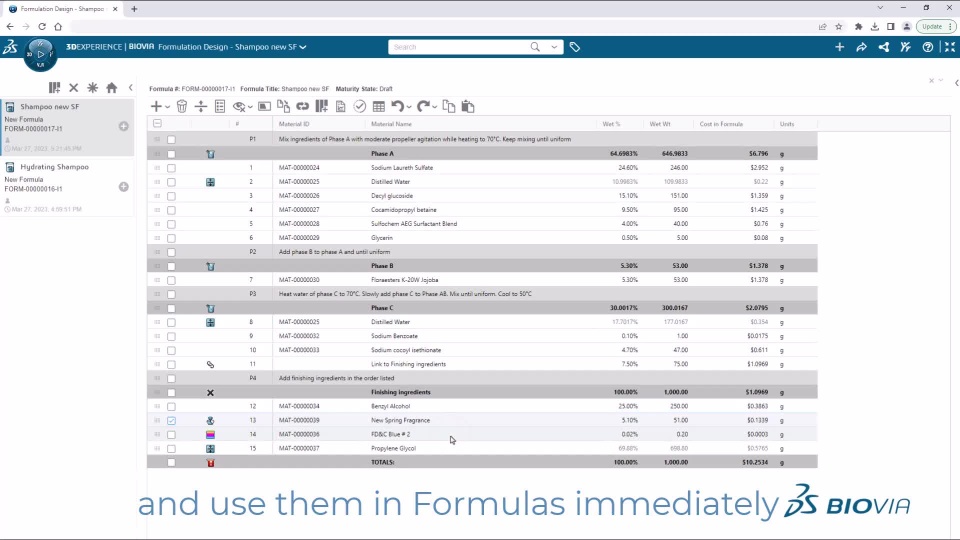Click the tools icon in top bar

pos(906,47)
